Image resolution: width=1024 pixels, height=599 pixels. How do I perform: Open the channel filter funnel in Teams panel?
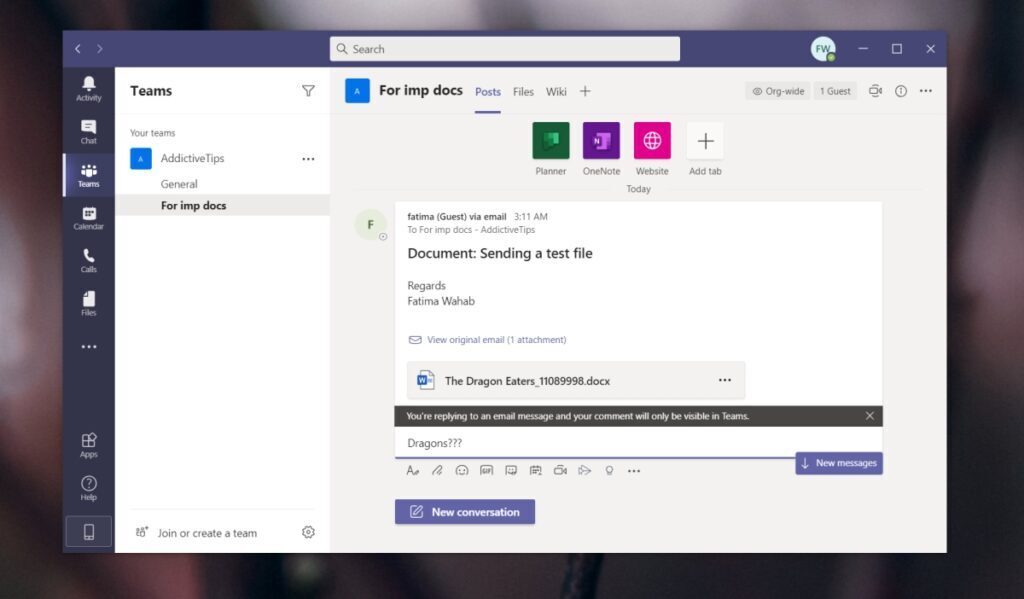(308, 90)
